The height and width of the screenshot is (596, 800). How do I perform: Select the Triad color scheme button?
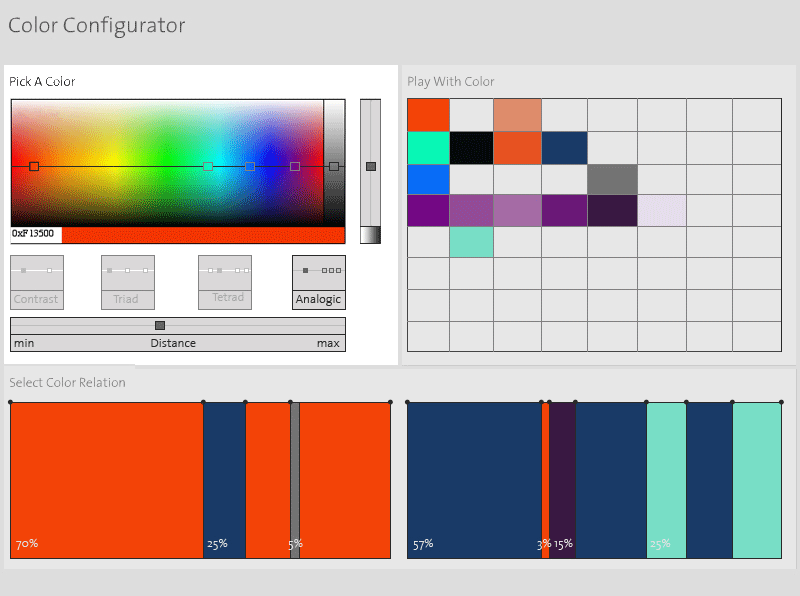click(x=128, y=282)
